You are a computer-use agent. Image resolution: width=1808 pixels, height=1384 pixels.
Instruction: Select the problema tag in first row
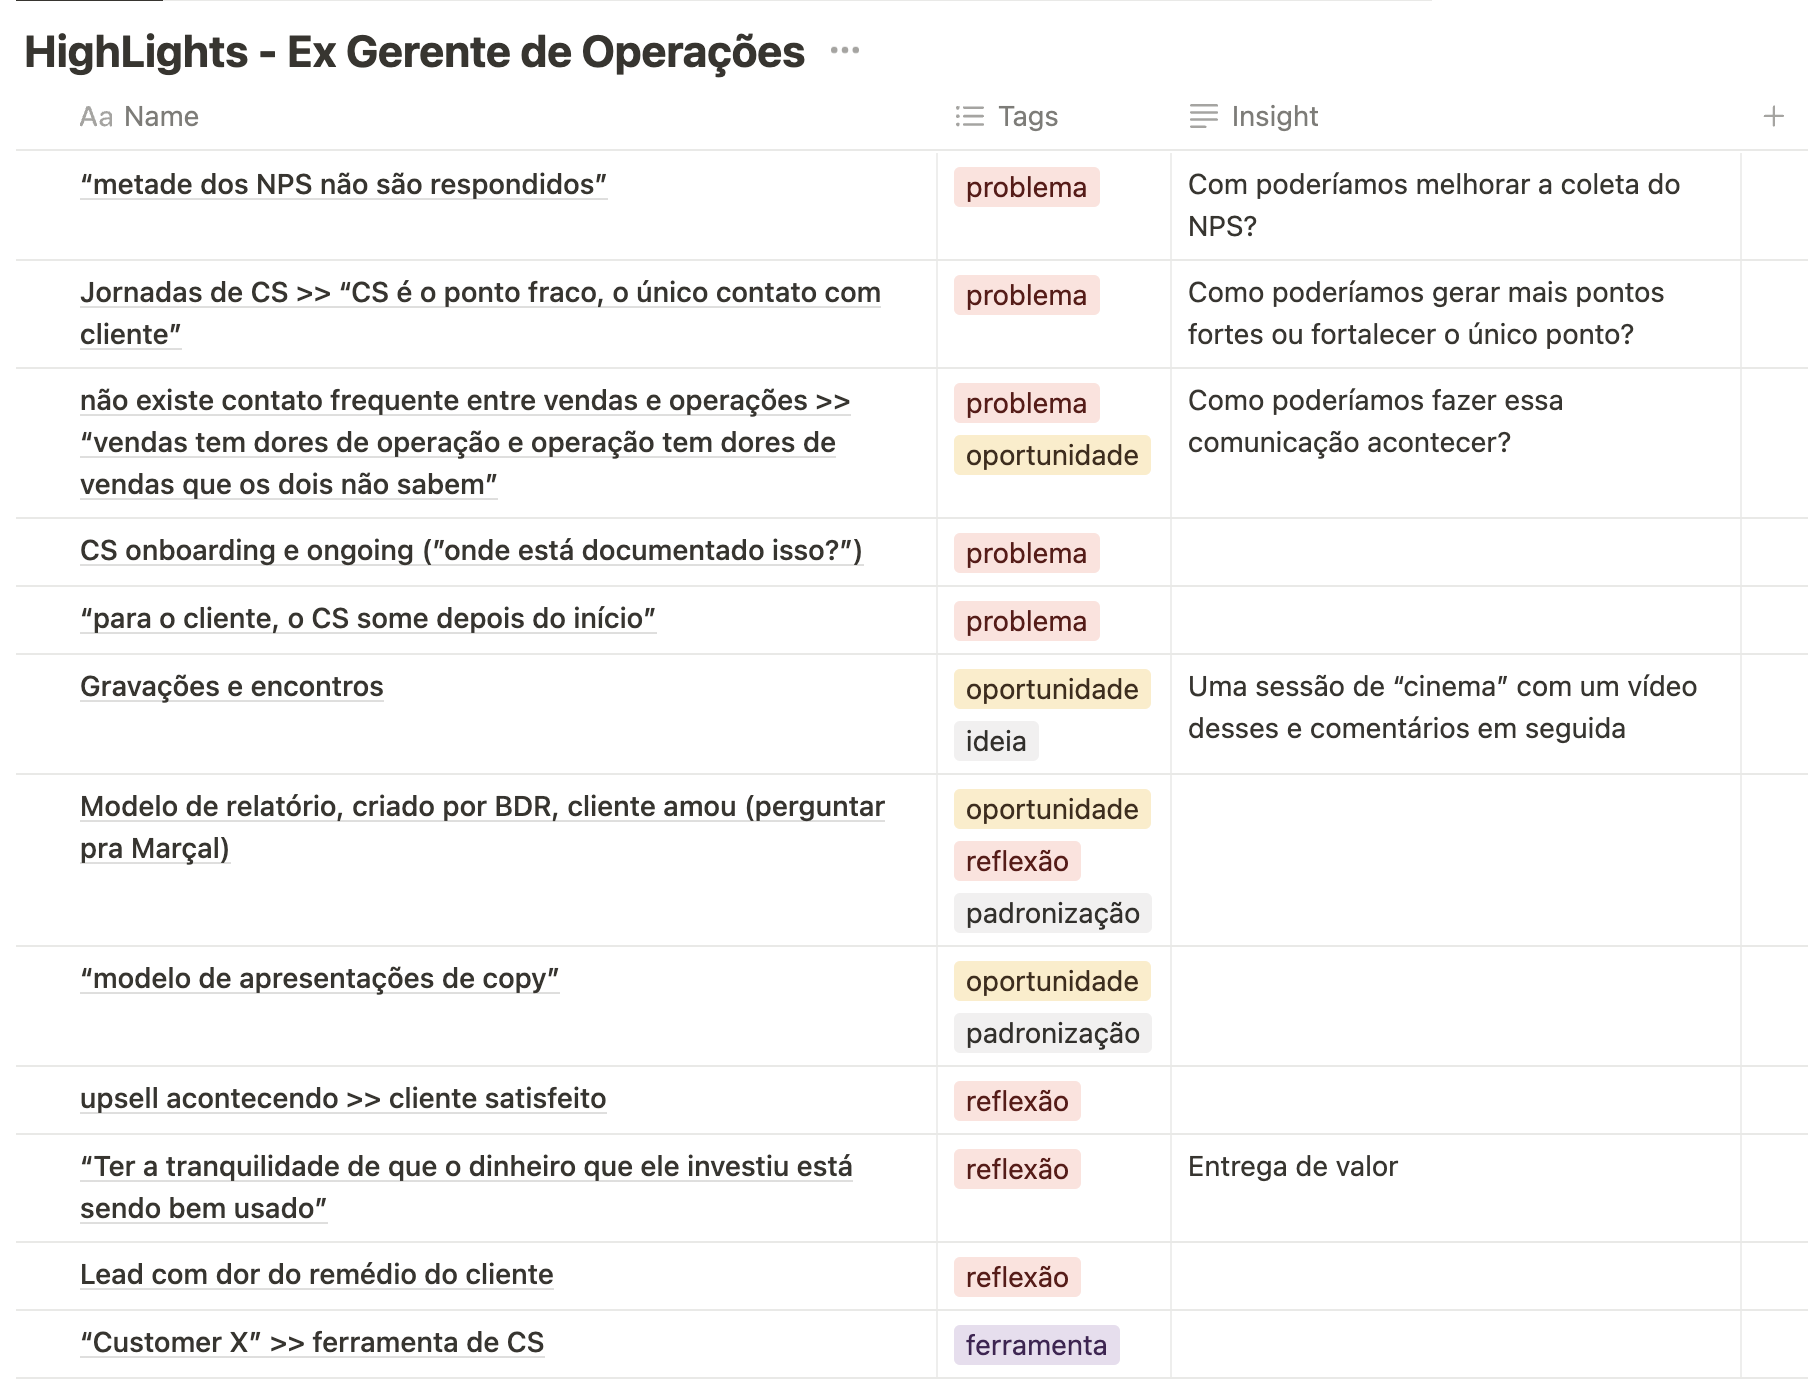point(1026,188)
